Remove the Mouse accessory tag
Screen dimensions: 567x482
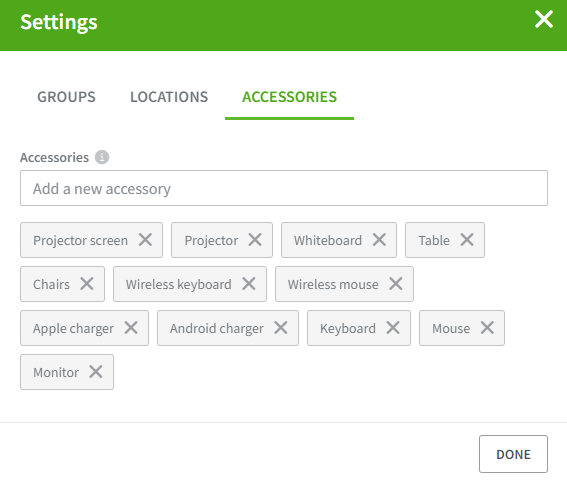coord(487,328)
